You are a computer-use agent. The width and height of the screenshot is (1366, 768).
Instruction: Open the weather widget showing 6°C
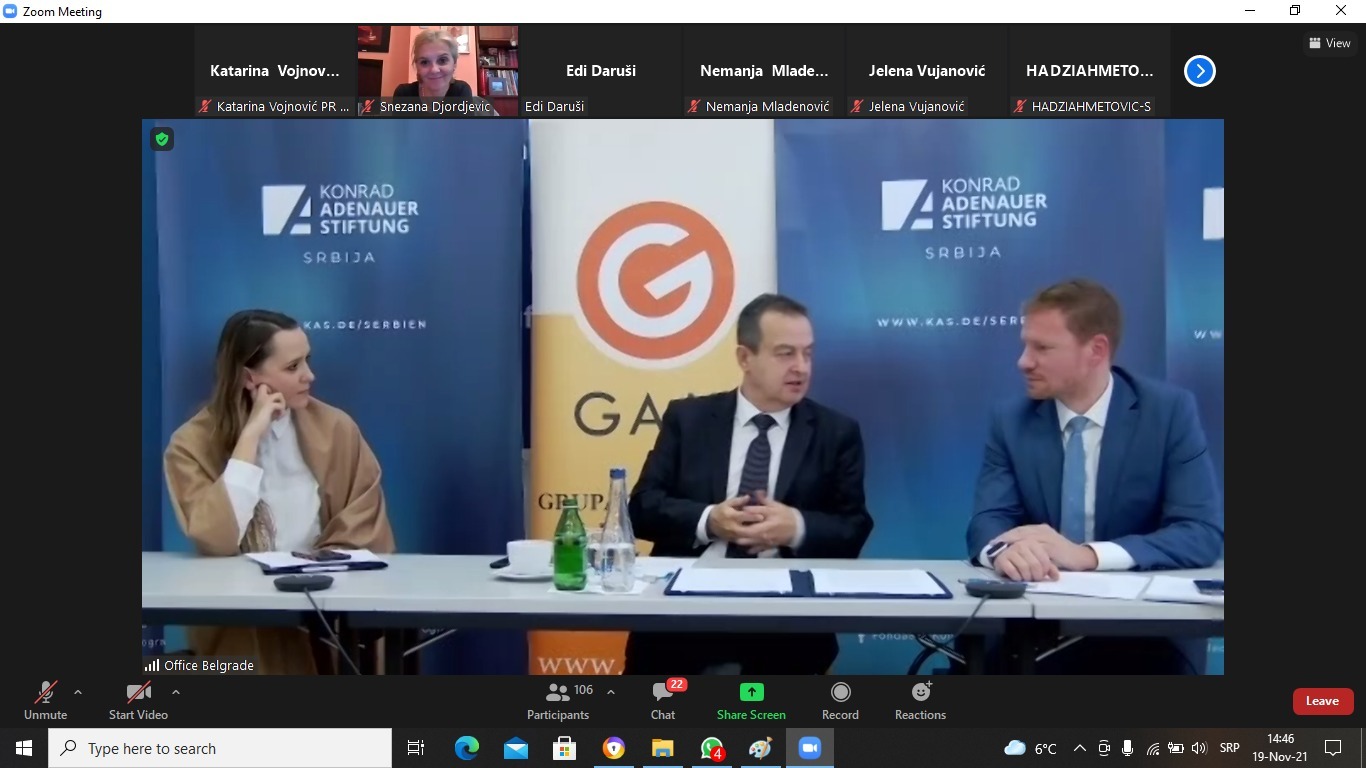tap(1031, 748)
